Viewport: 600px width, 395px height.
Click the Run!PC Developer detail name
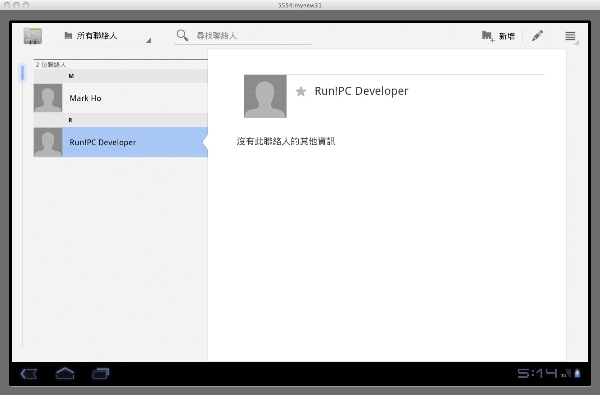pyautogui.click(x=361, y=91)
